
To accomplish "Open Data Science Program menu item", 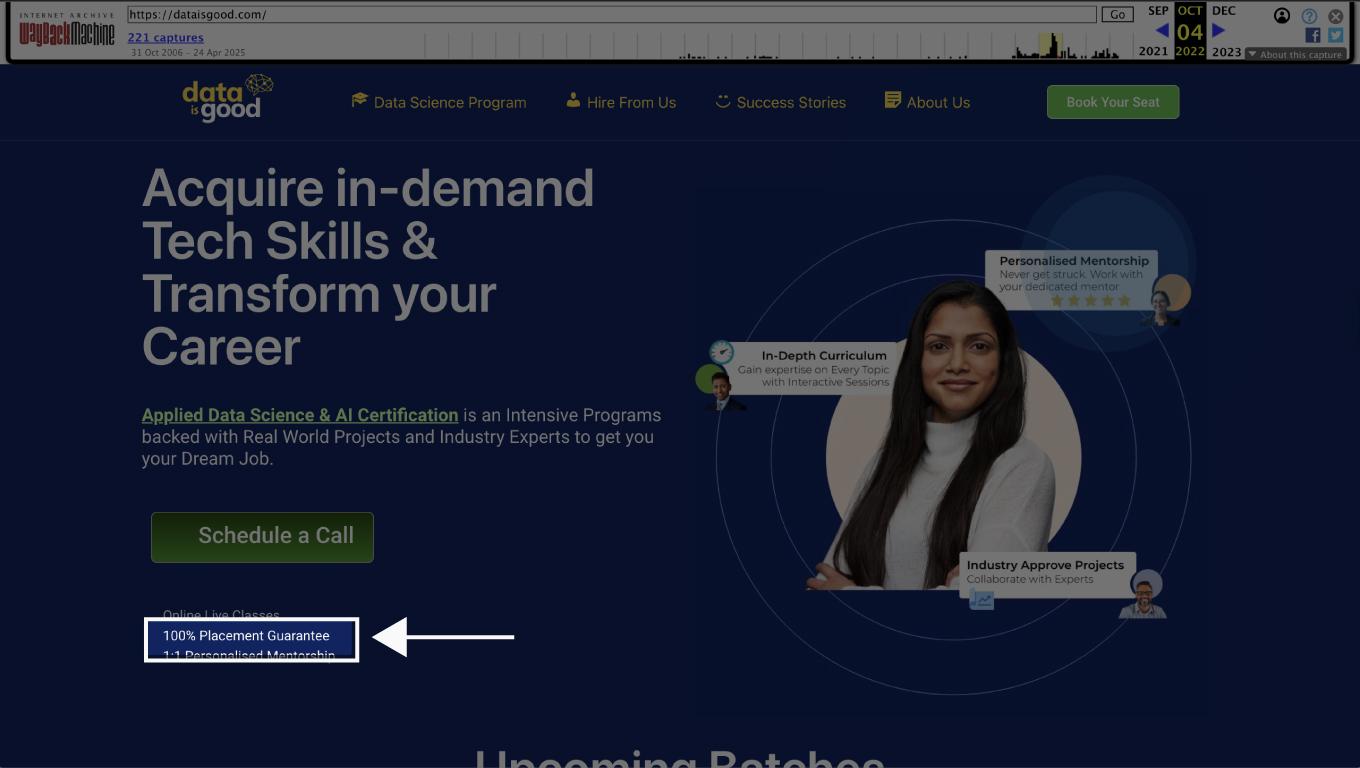I will coord(438,102).
